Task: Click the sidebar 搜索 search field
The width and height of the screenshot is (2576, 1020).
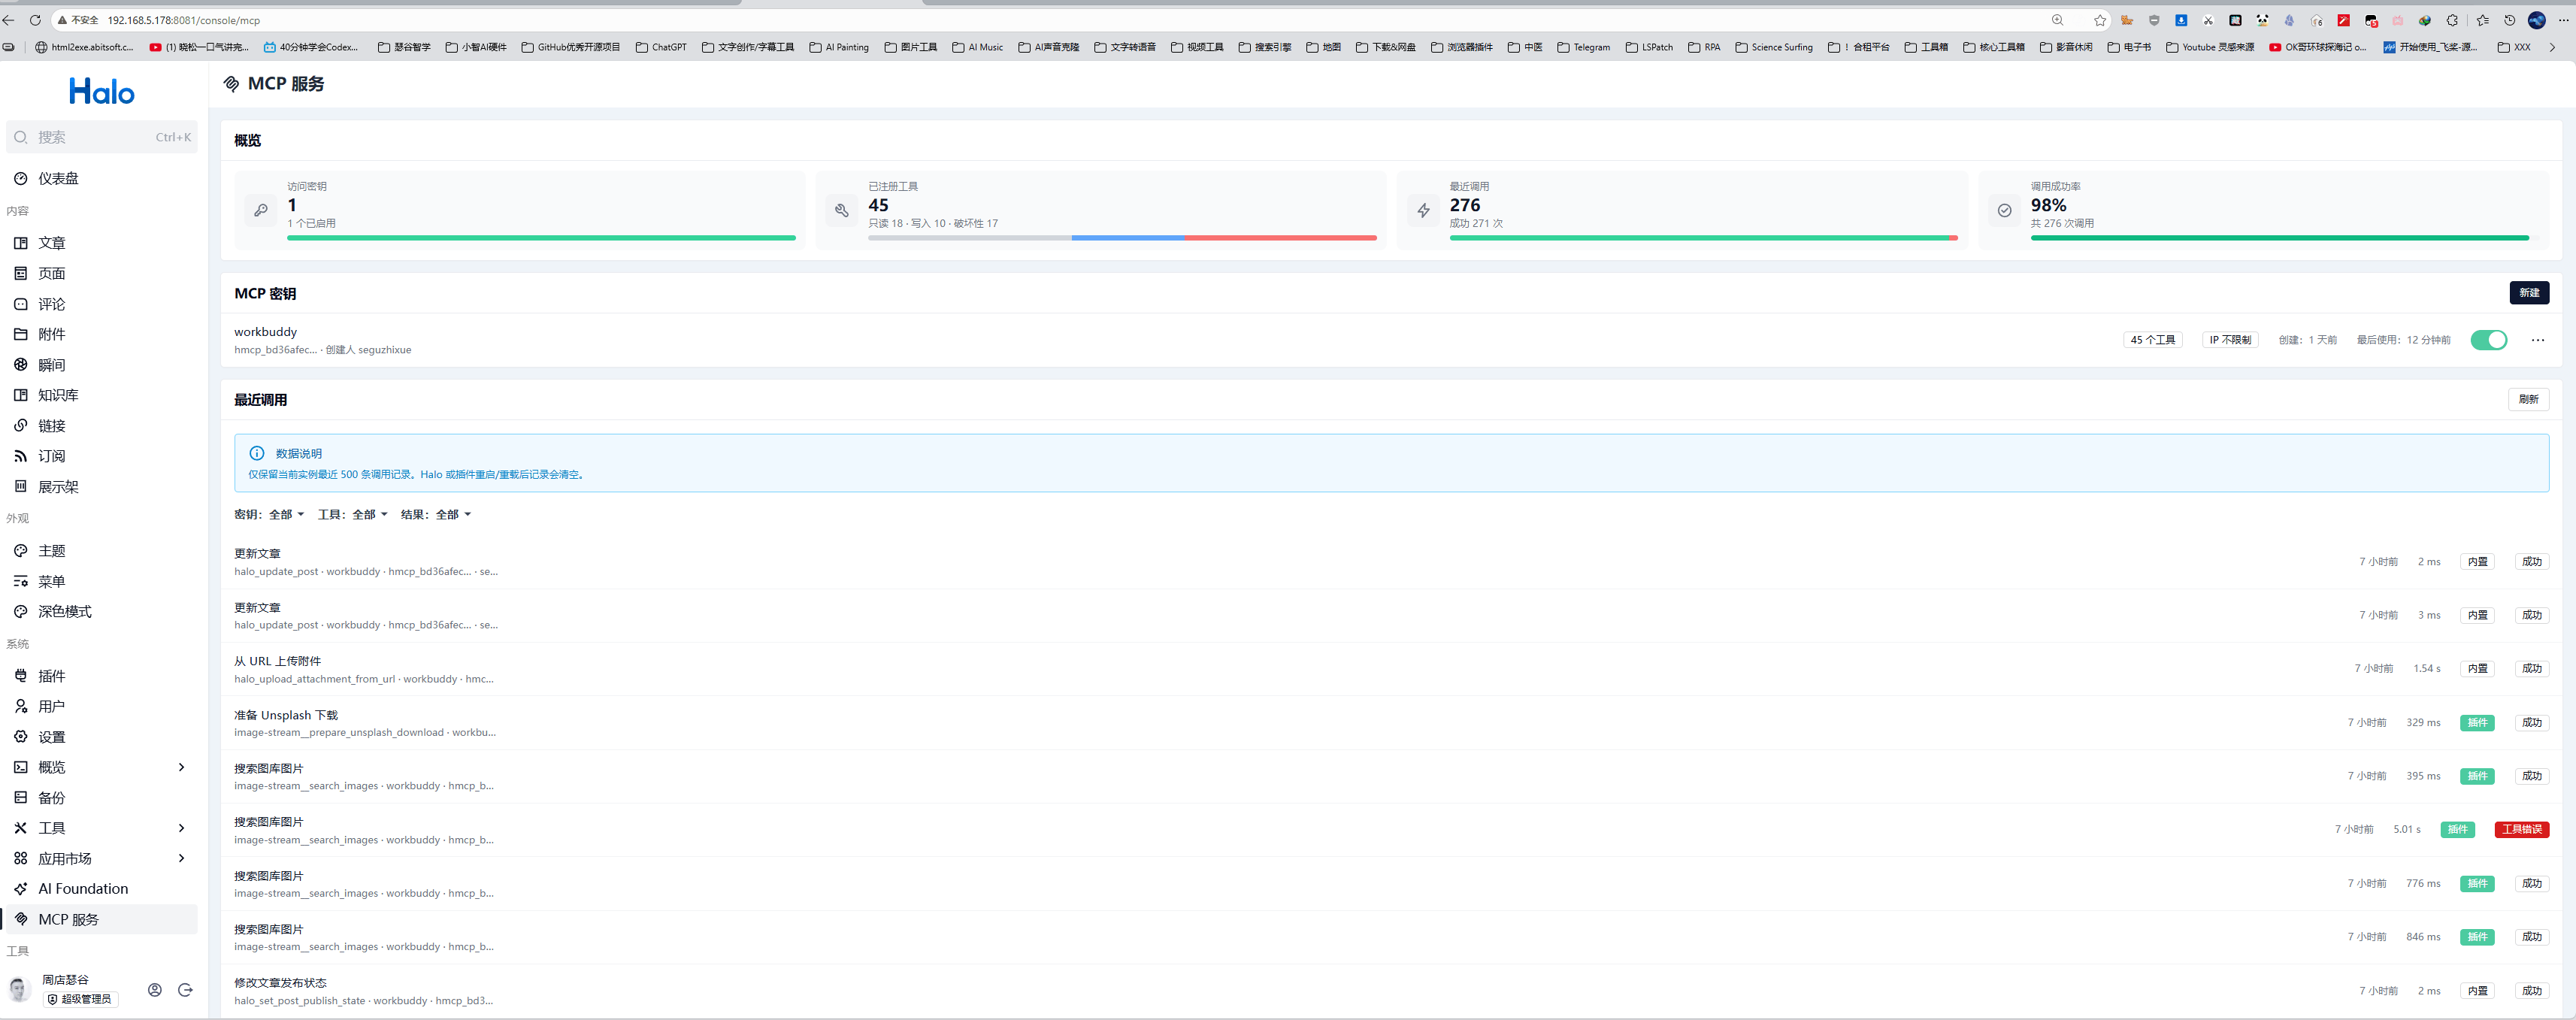Action: 101,137
